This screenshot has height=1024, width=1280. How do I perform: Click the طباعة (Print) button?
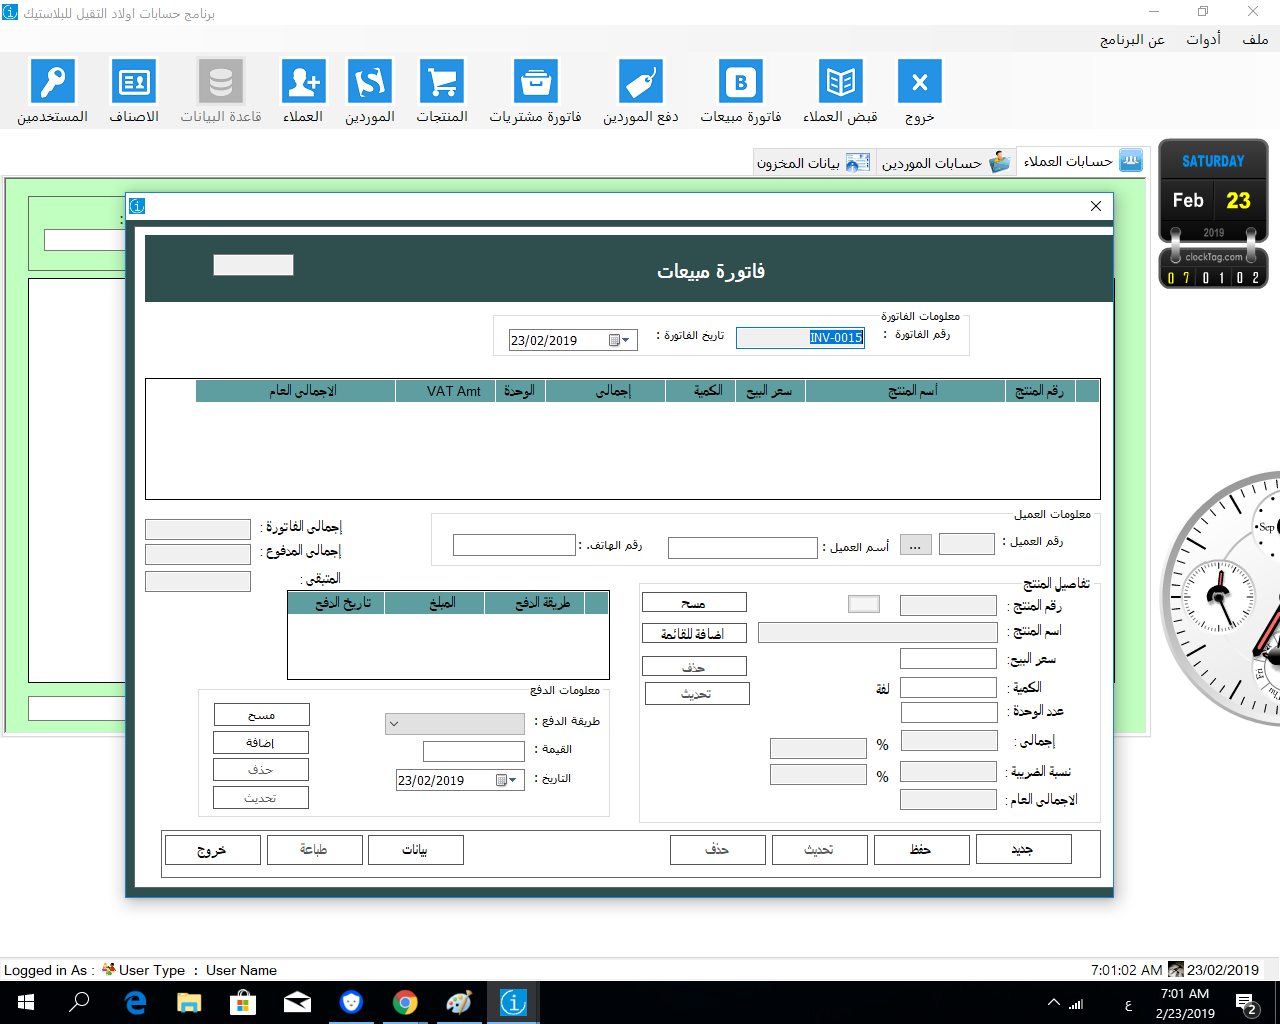(313, 849)
